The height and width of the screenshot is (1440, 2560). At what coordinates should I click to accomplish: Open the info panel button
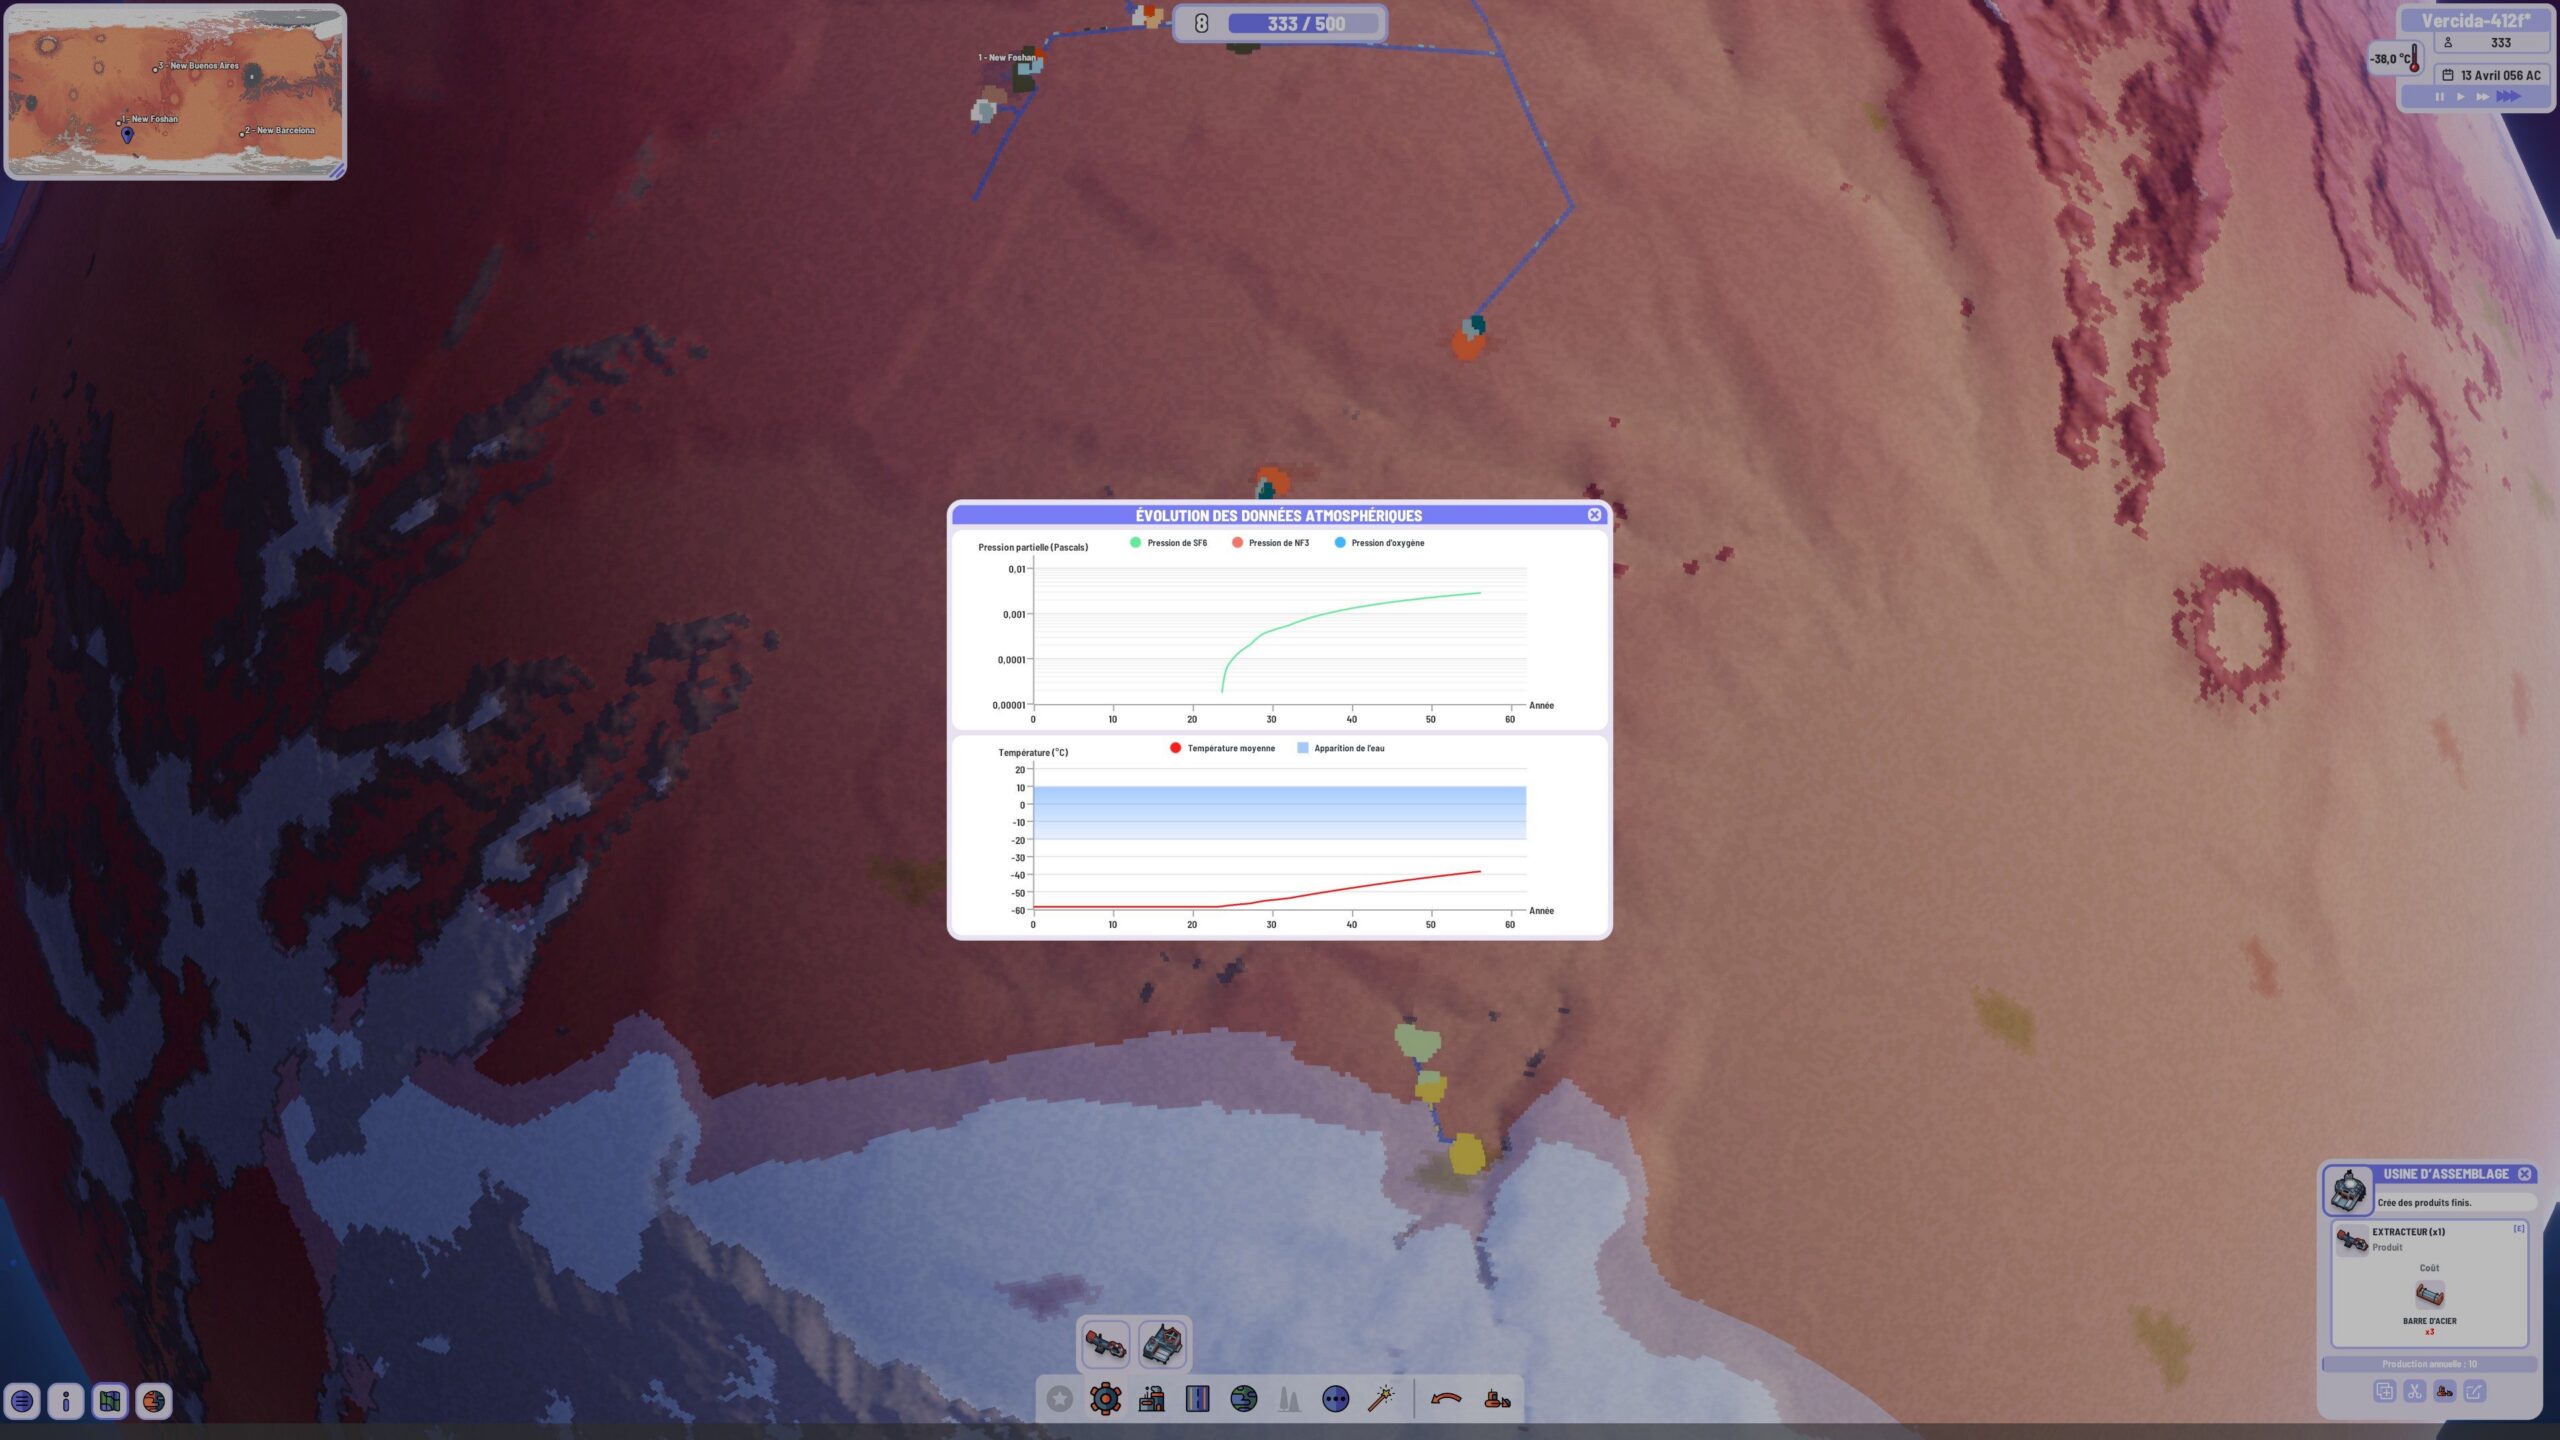click(66, 1402)
